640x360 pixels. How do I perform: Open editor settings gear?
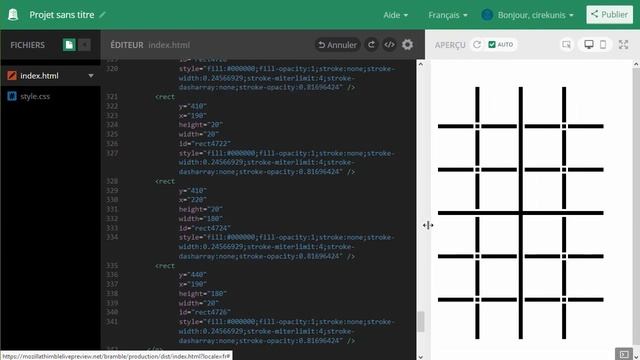[407, 44]
